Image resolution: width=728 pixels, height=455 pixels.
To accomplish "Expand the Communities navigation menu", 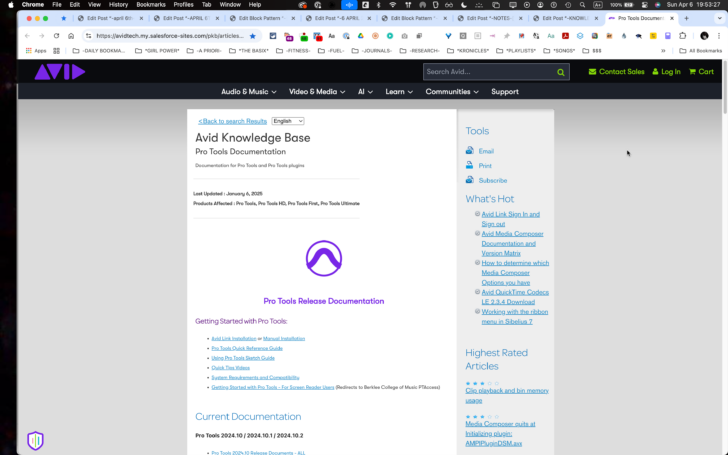I will click(x=451, y=91).
